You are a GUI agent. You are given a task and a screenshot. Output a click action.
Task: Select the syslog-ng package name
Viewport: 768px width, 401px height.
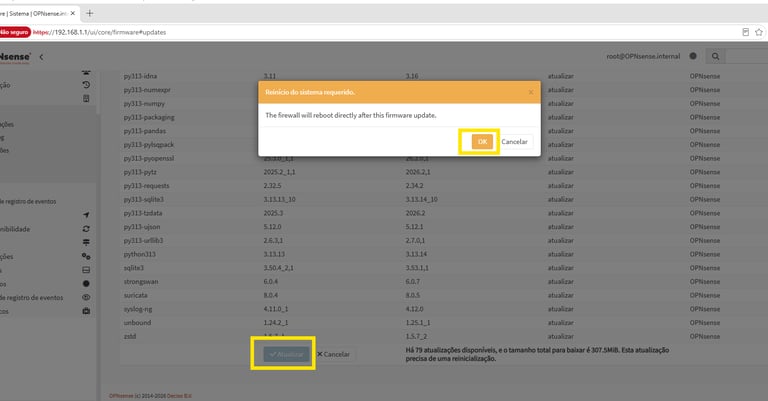coord(138,309)
